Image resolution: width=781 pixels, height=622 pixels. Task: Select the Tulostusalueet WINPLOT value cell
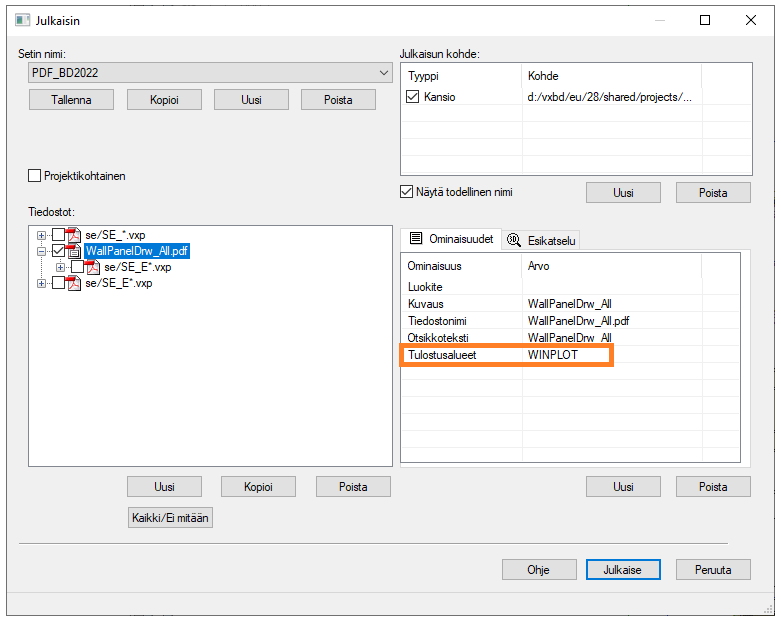[x=566, y=355]
